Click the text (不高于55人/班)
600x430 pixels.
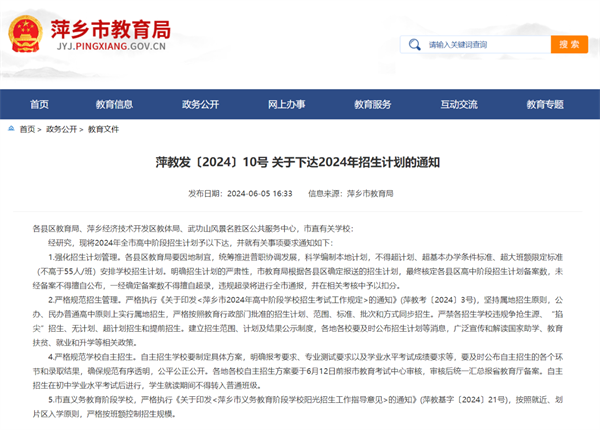click(x=66, y=271)
